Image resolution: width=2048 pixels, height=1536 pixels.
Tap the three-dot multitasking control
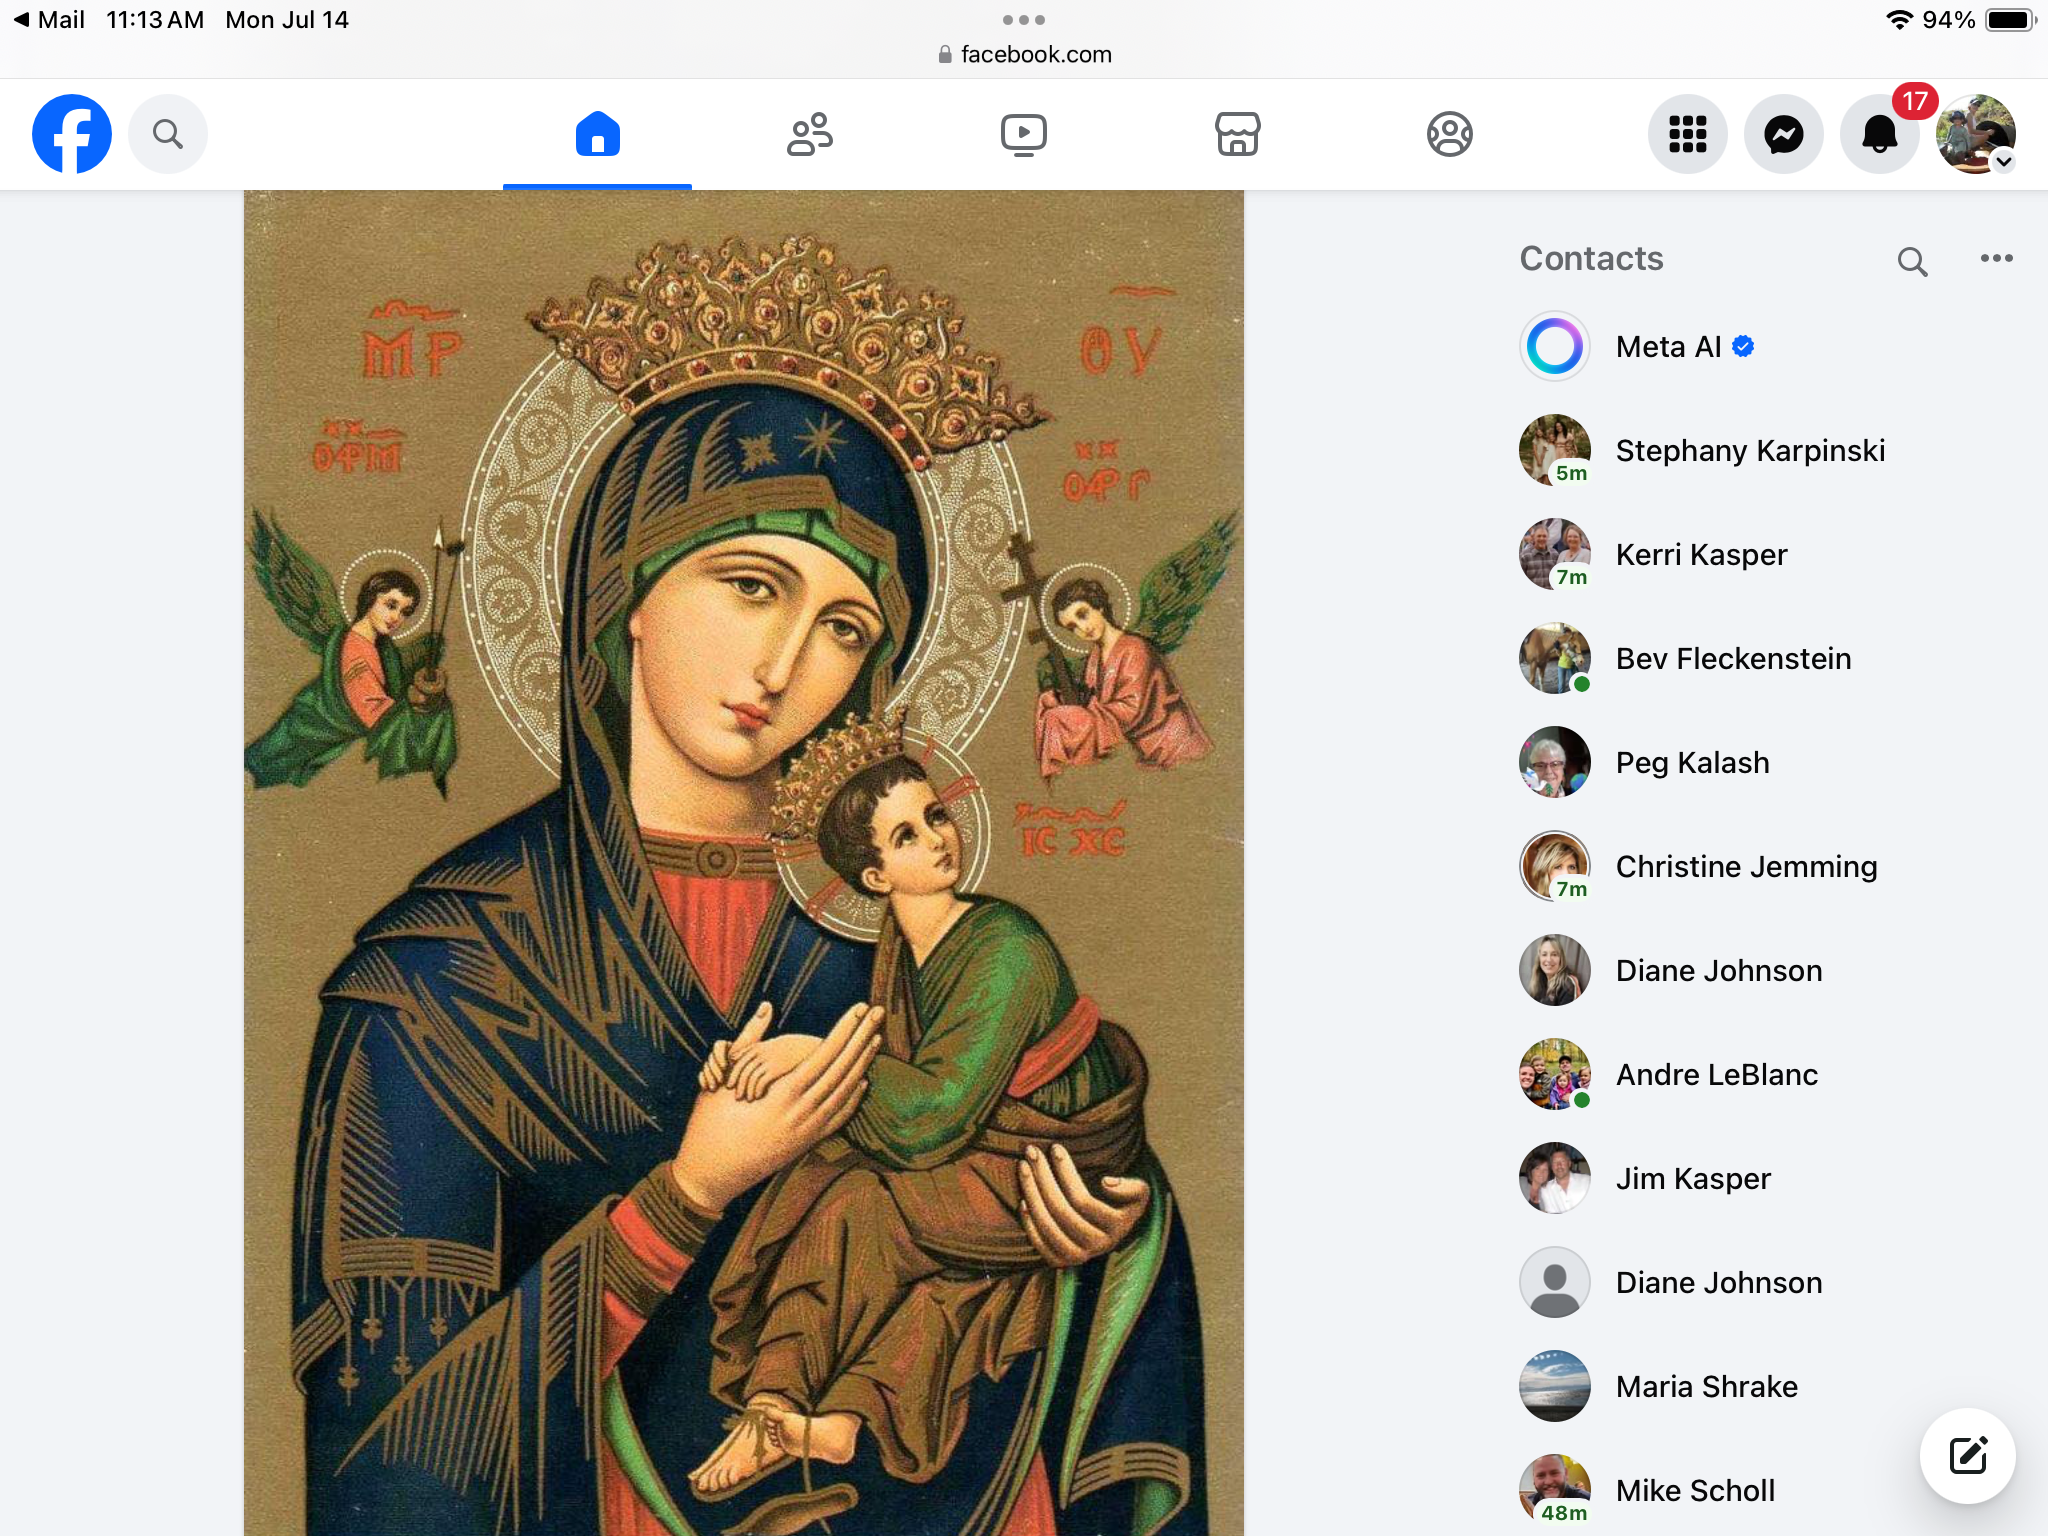pos(1024,20)
